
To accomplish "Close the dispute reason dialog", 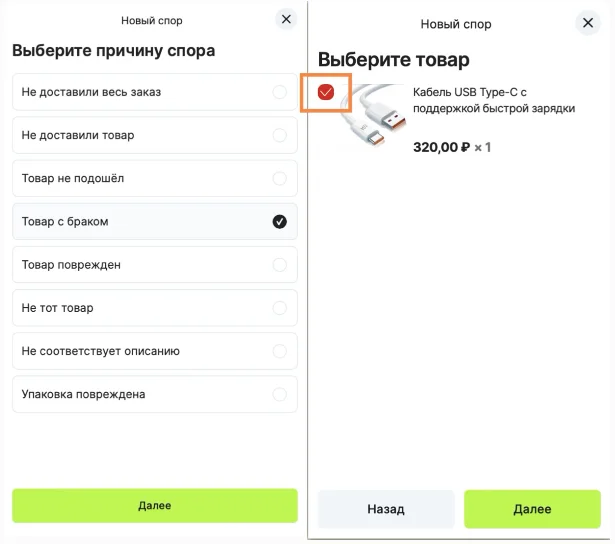I will tap(286, 19).
